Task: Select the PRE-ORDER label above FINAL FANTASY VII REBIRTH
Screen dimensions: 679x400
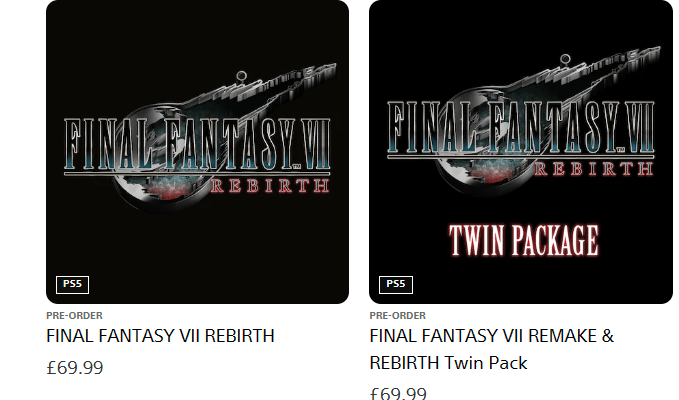Action: [x=74, y=316]
